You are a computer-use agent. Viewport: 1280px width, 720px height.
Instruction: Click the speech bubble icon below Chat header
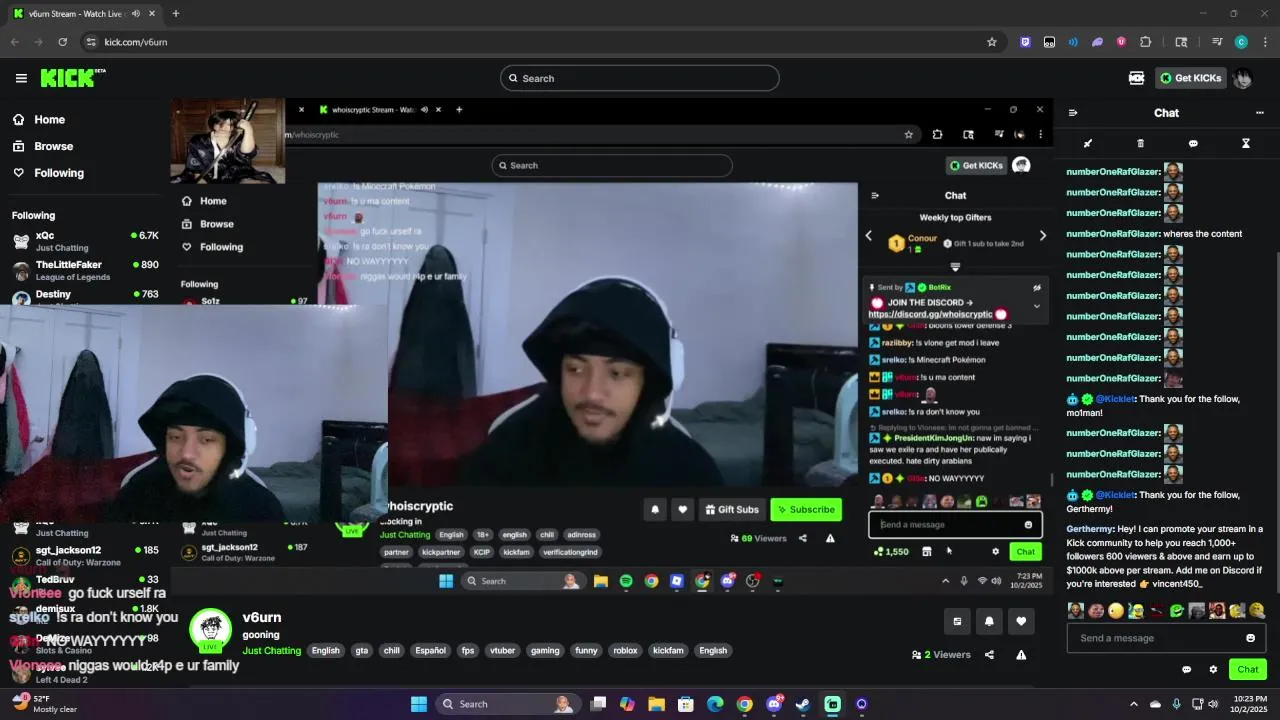[x=1193, y=143]
